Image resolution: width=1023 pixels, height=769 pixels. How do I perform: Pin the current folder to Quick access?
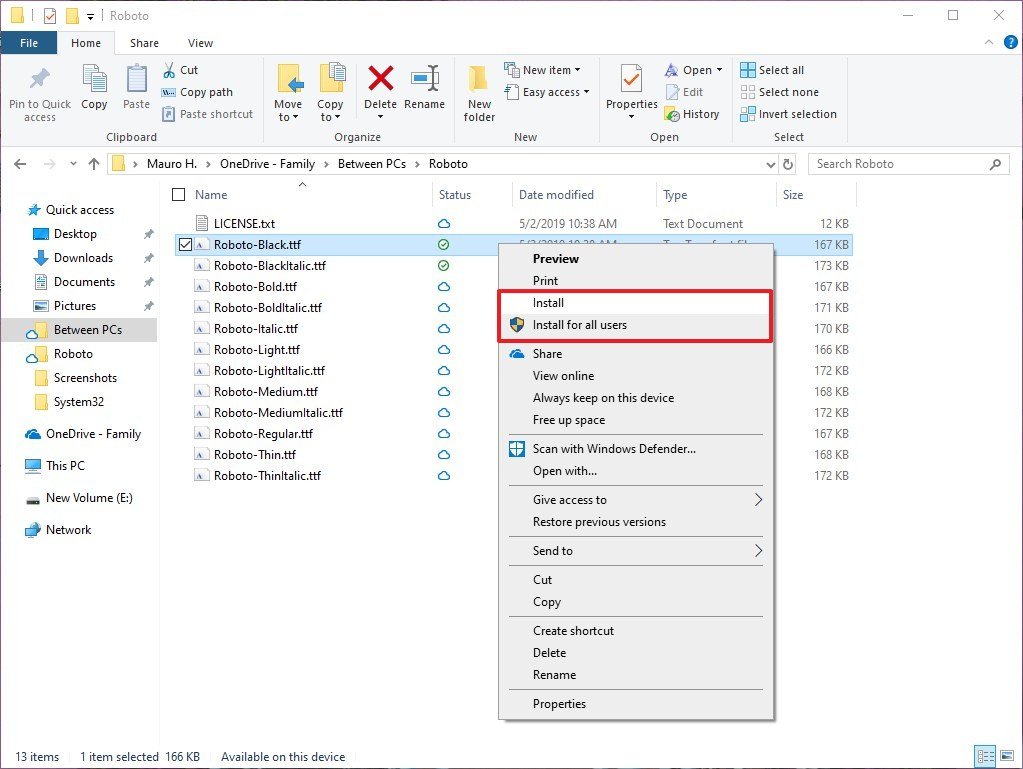[x=39, y=92]
